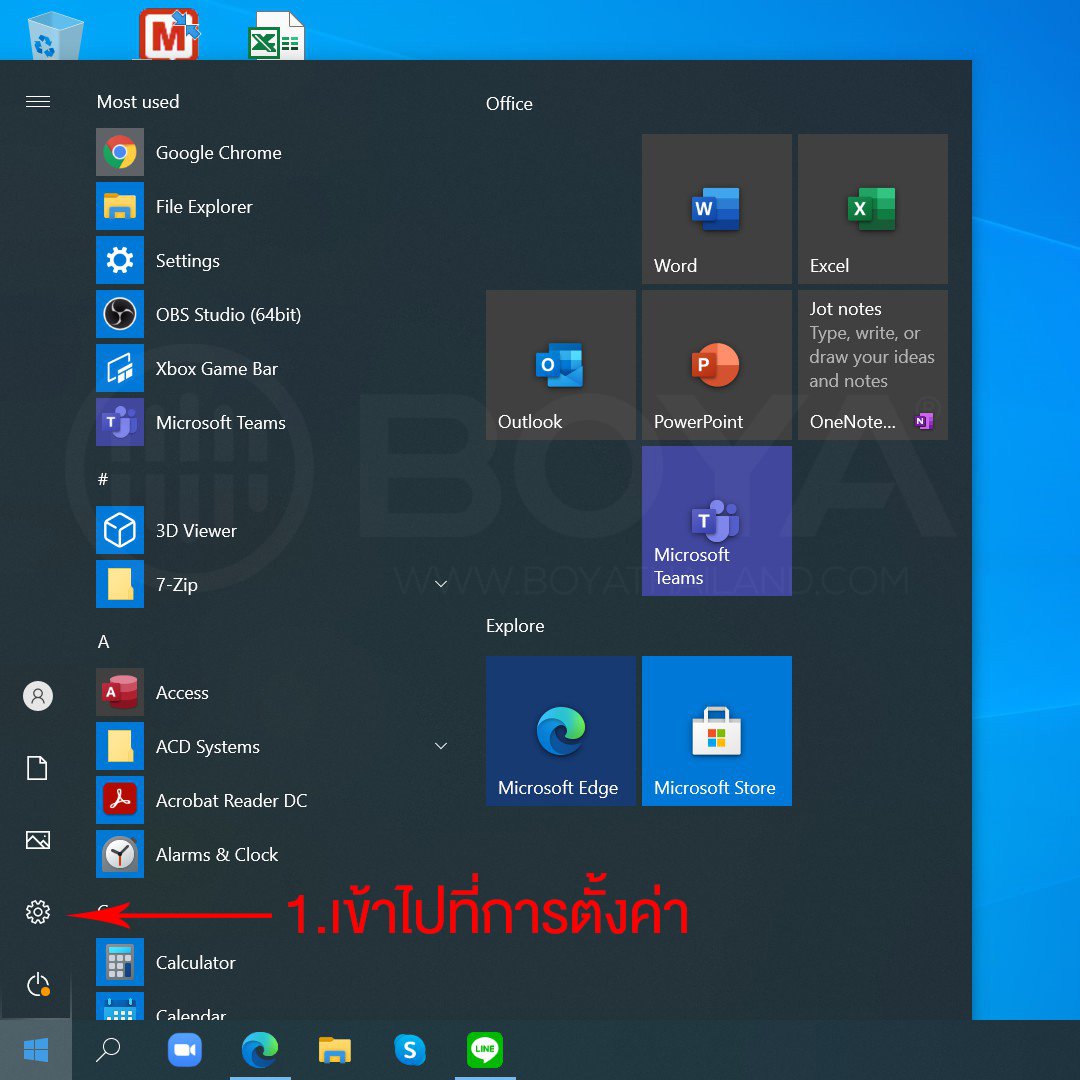Select OBS Studio (64bit) in the app list
This screenshot has width=1080, height=1080.
point(228,315)
